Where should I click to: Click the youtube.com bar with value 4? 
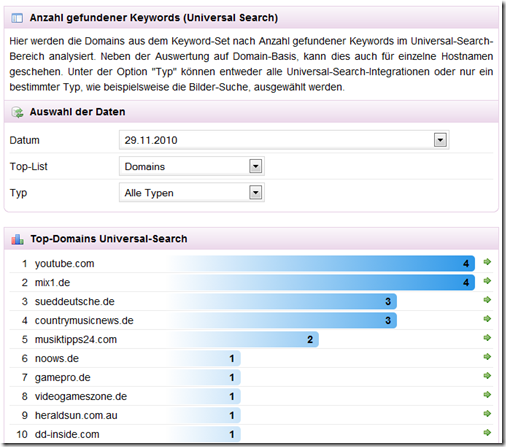point(322,263)
